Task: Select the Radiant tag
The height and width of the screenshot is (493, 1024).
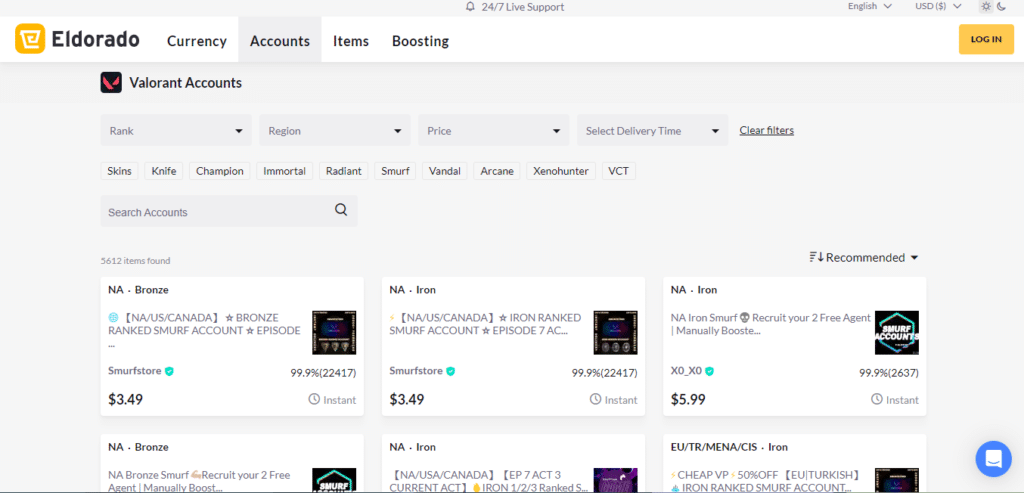Action: [344, 171]
